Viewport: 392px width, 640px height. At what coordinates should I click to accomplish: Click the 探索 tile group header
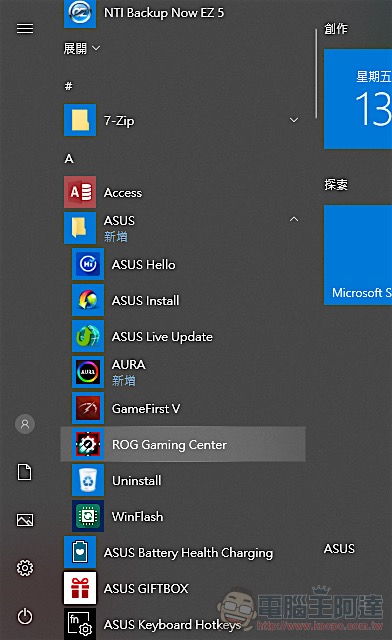336,184
